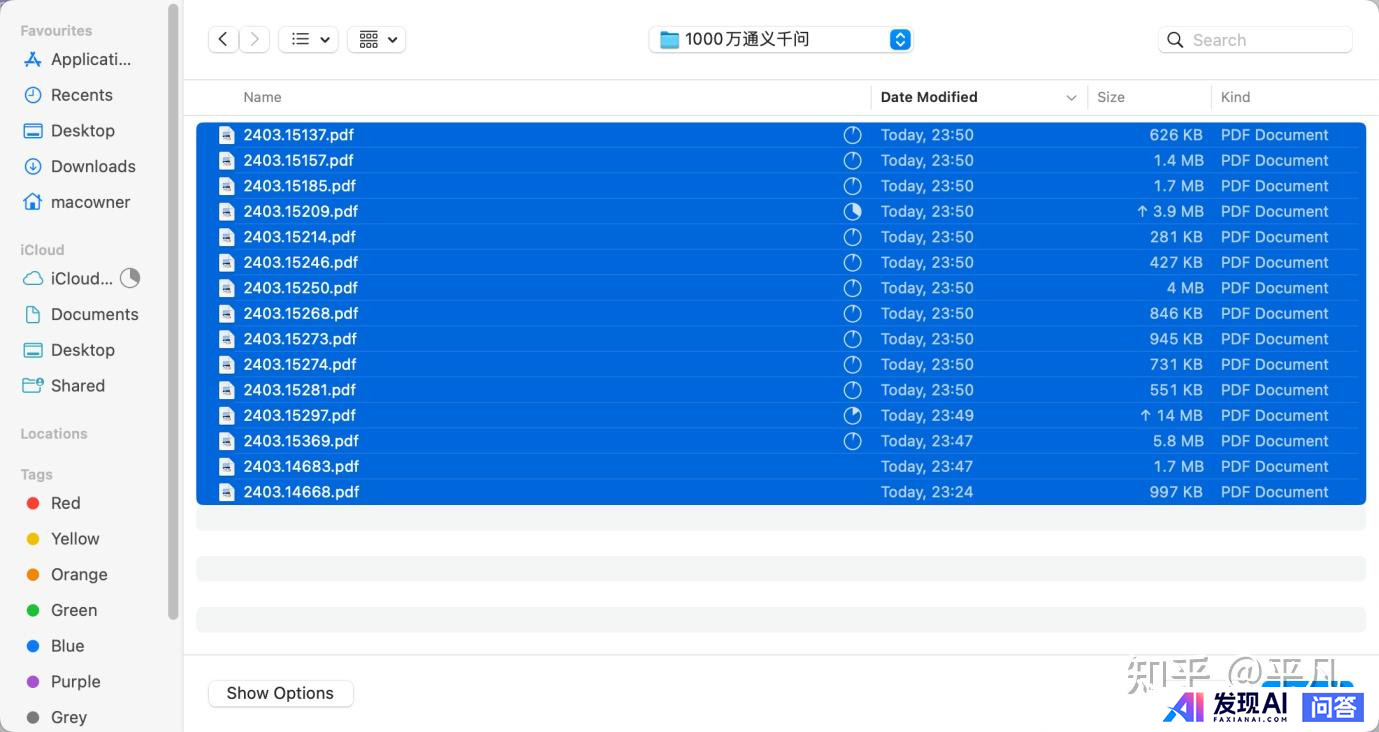The width and height of the screenshot is (1379, 732).
Task: Select file 2403.15250.pdf
Action: 781,288
